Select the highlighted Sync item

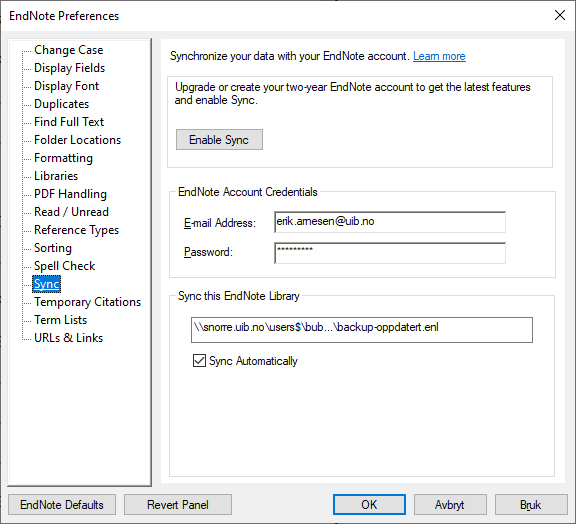coord(47,284)
